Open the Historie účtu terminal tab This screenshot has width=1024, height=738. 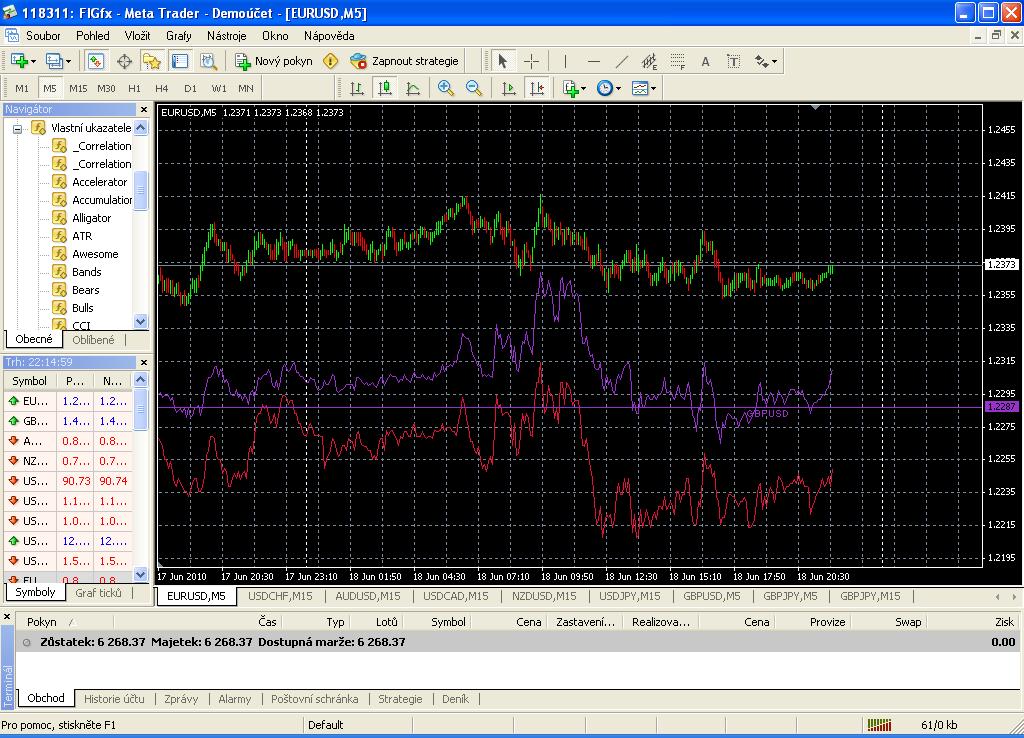114,699
